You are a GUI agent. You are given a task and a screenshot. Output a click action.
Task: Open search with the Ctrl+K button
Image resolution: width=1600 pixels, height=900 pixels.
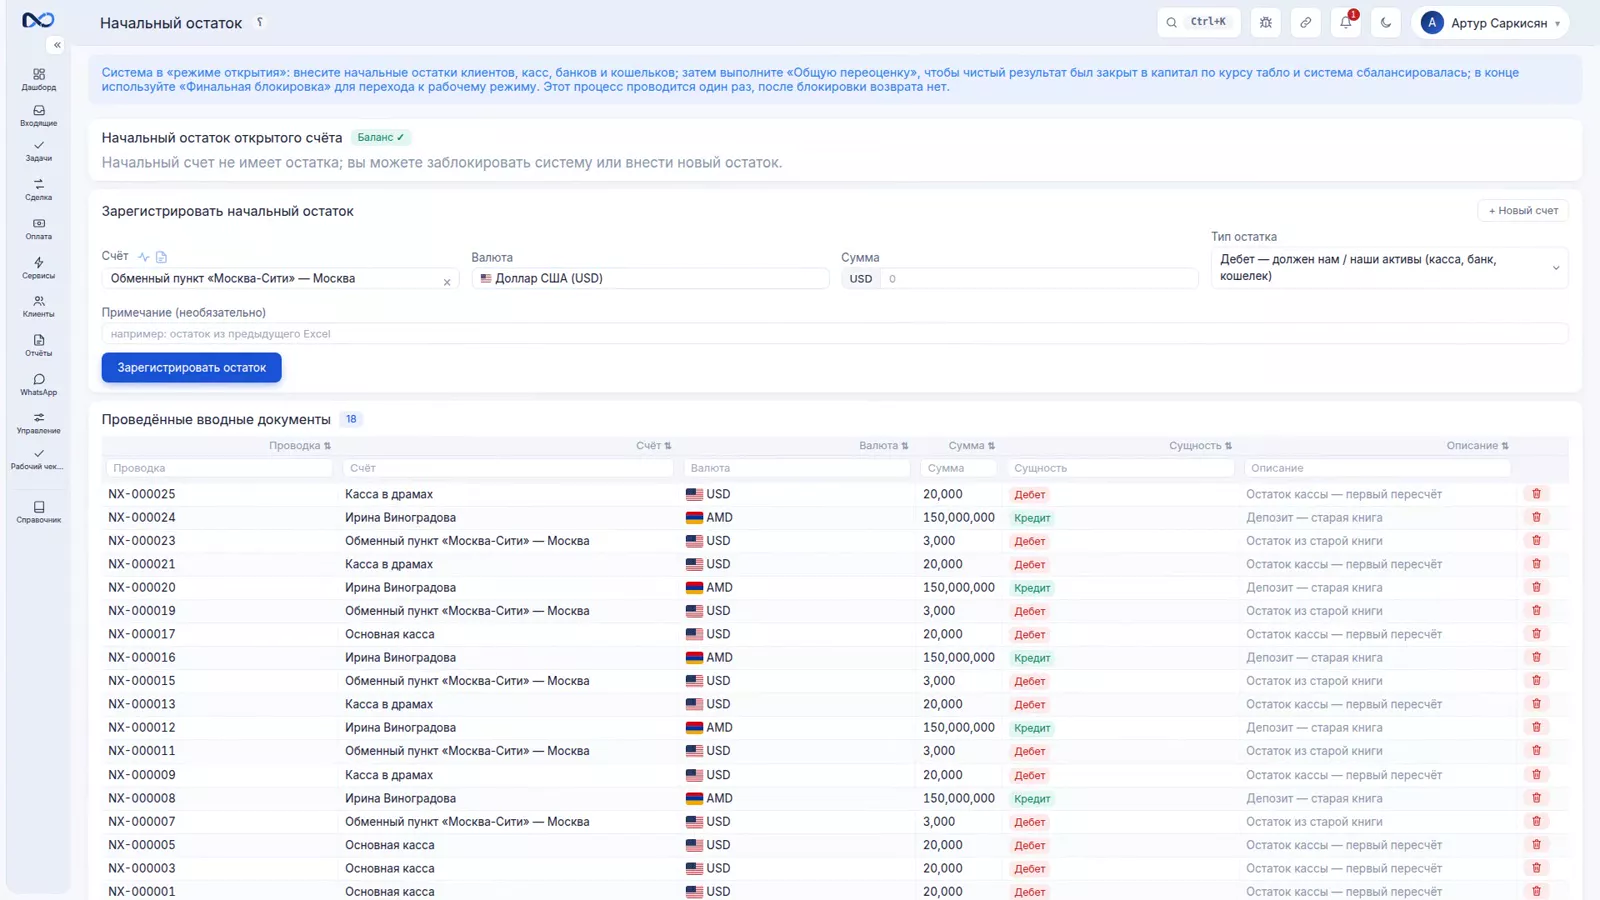tap(1199, 22)
